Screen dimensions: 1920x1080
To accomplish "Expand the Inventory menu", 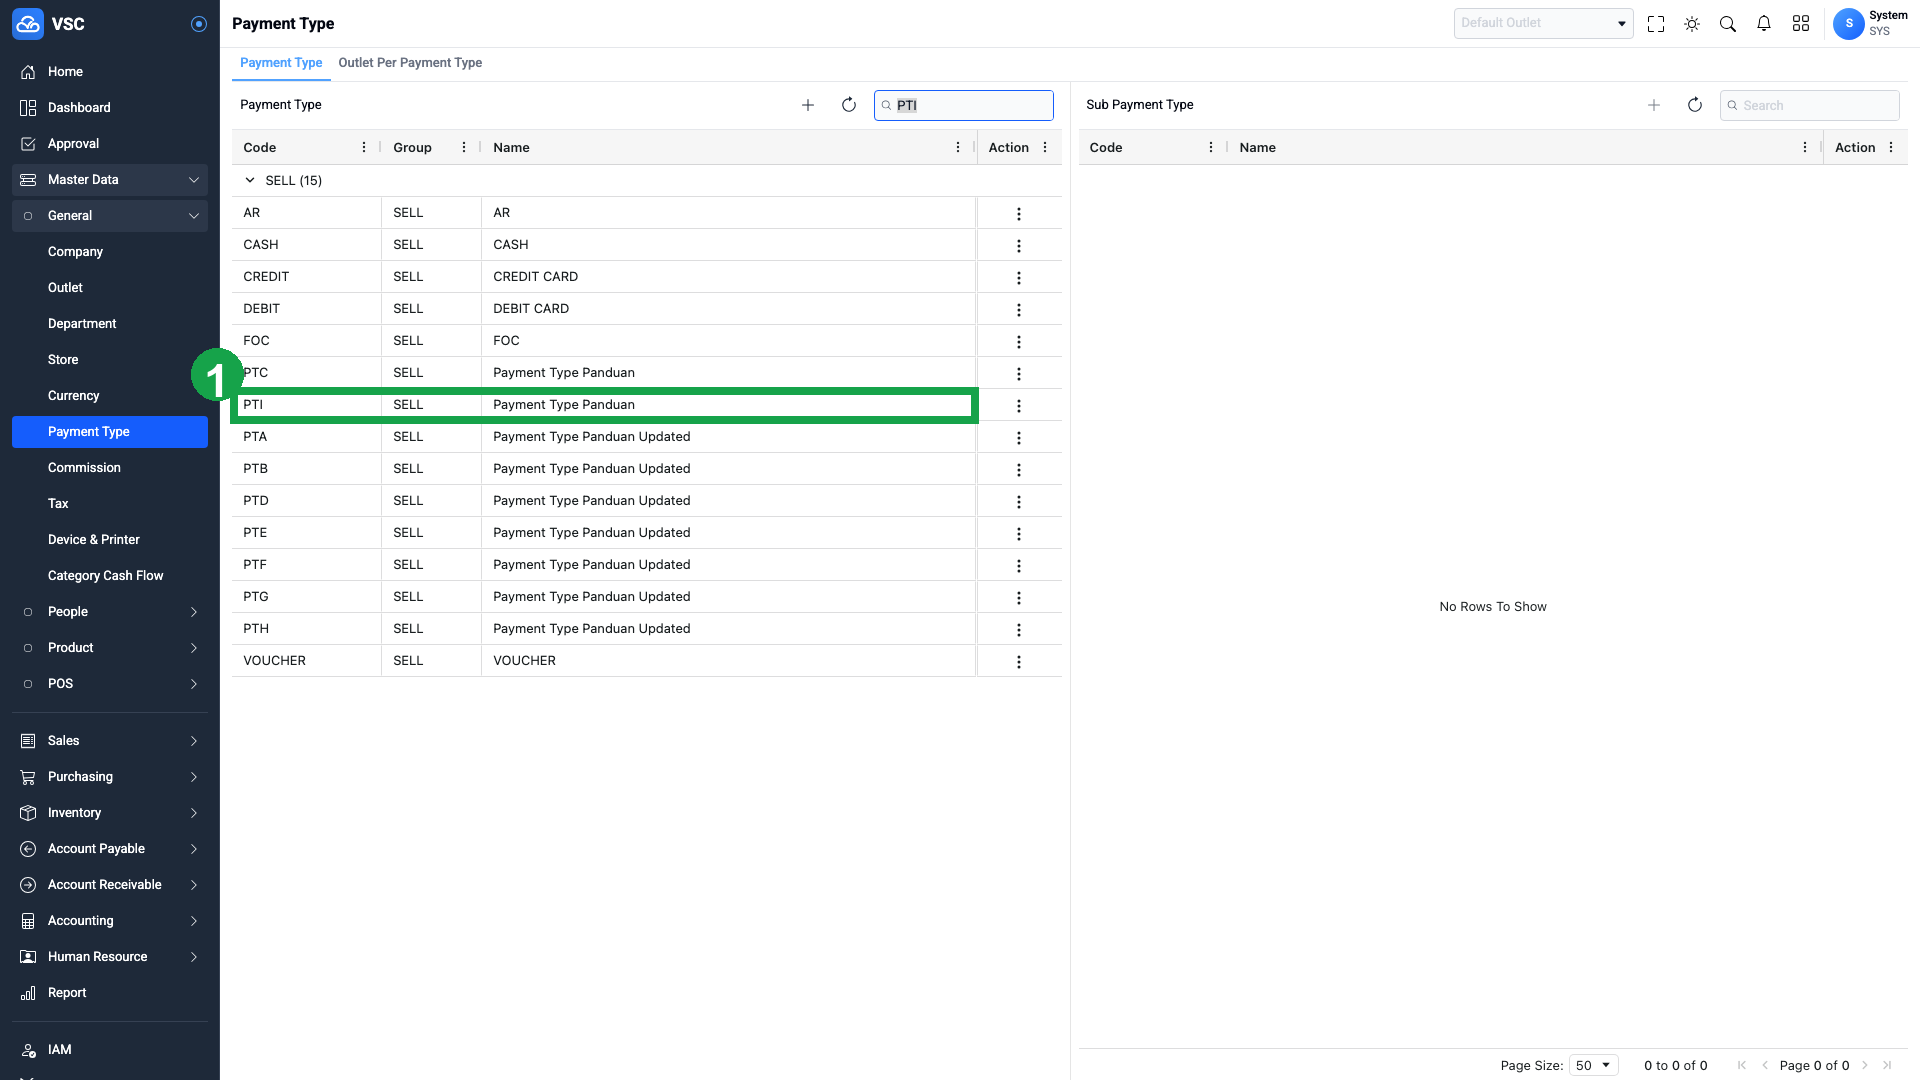I will (110, 813).
